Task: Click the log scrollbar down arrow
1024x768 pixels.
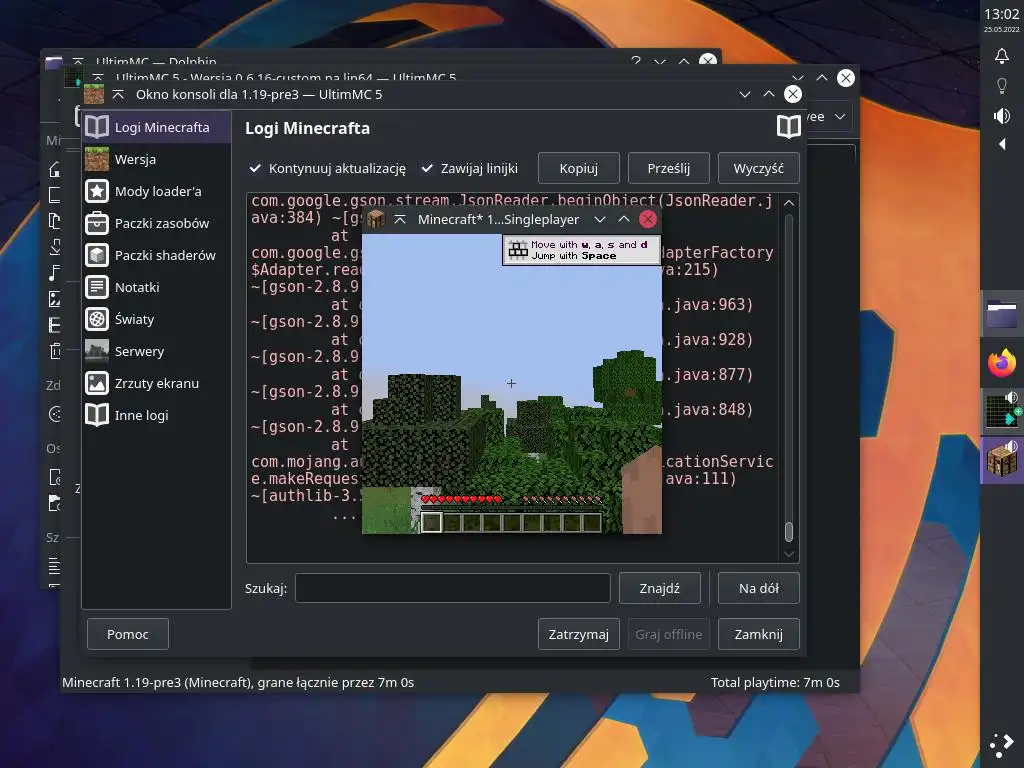Action: pyautogui.click(x=789, y=554)
